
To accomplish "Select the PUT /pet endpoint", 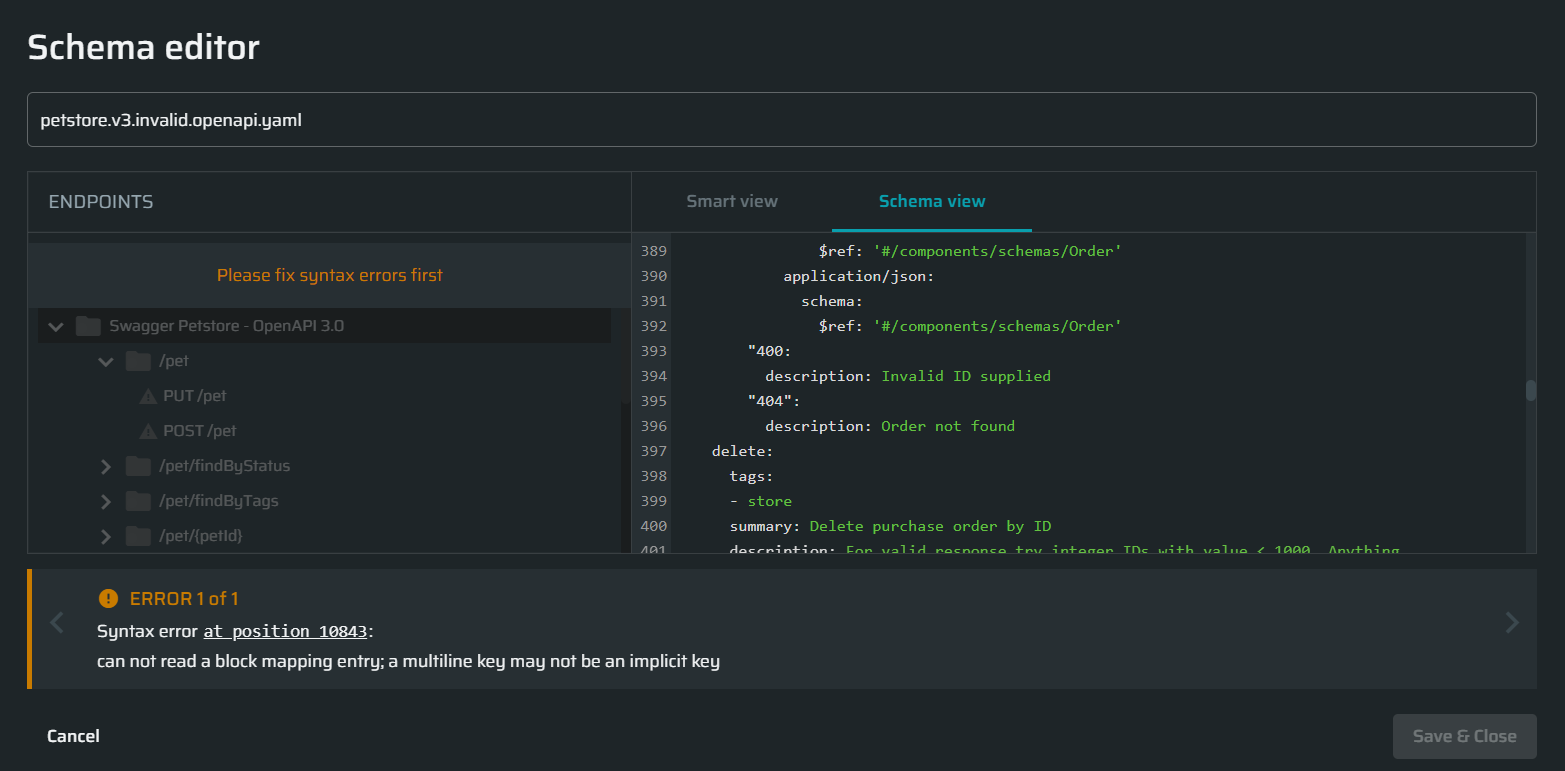I will pos(195,396).
